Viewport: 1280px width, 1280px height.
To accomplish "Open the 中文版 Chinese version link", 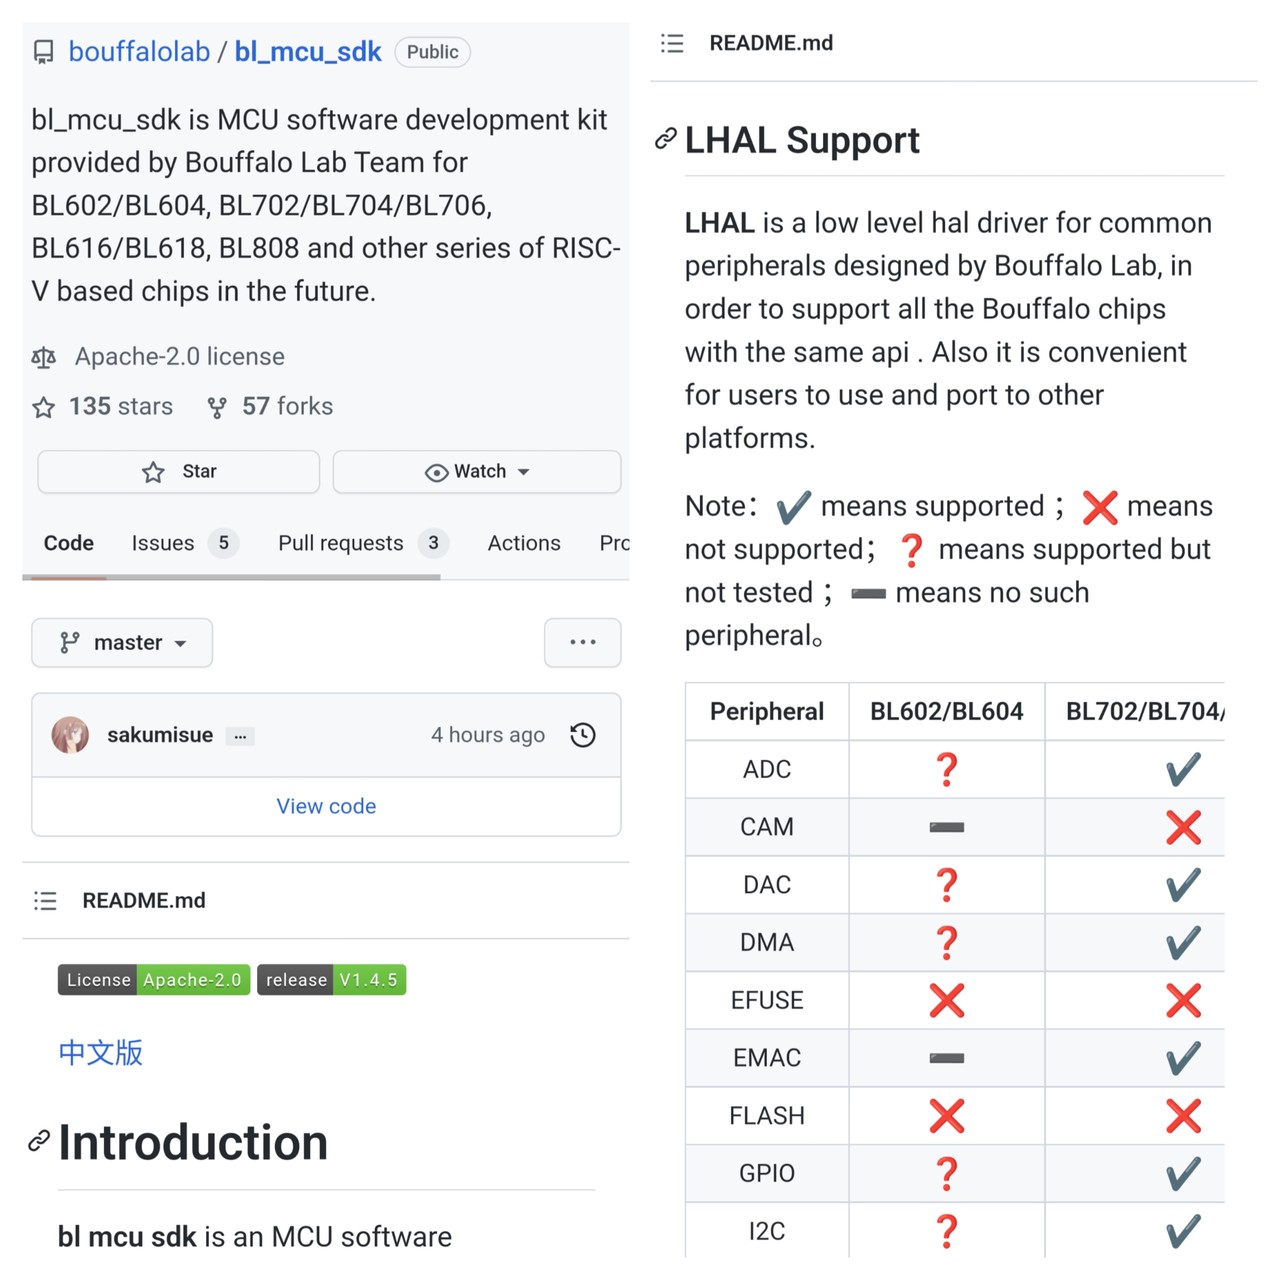I will coord(101,1052).
